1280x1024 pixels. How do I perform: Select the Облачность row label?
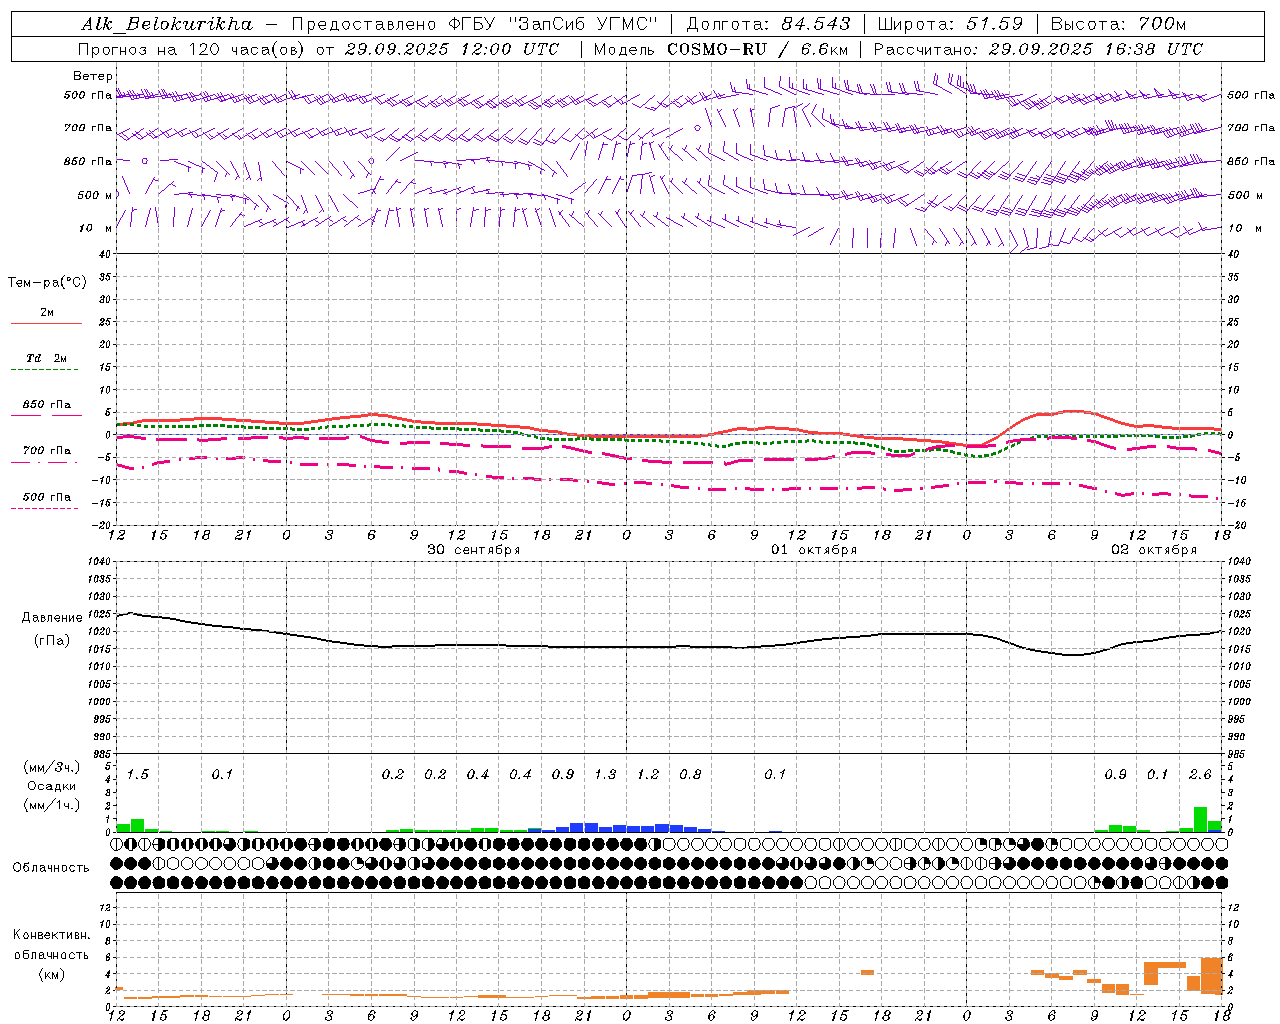pyautogui.click(x=51, y=868)
